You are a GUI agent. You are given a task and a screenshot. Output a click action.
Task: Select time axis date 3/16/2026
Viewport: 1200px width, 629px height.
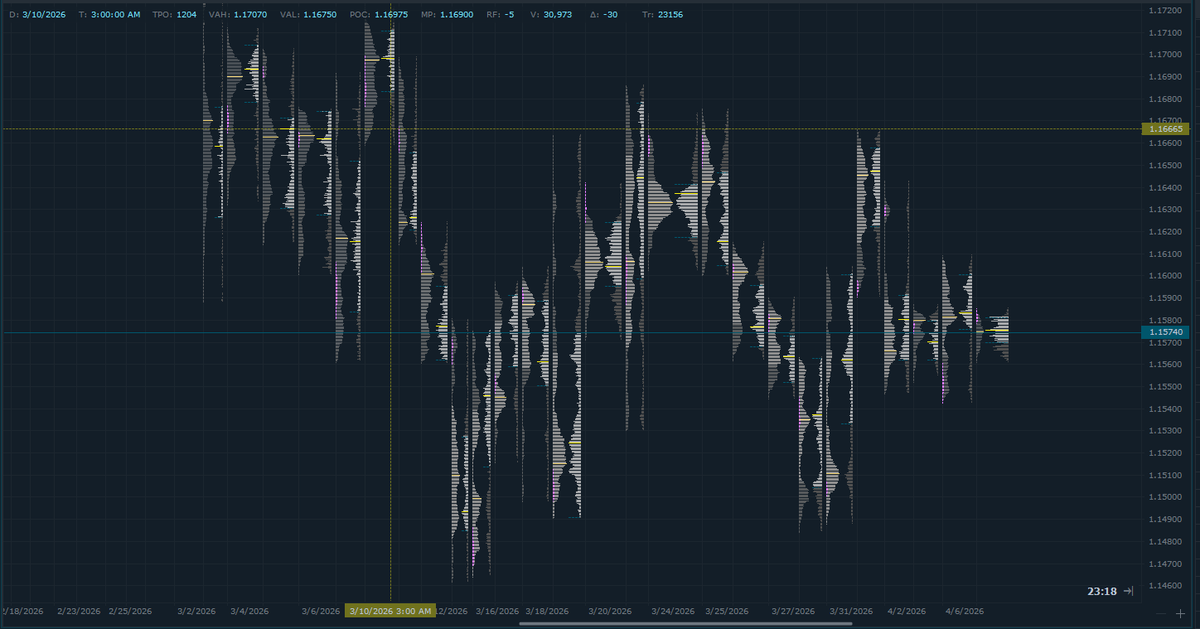coord(497,611)
